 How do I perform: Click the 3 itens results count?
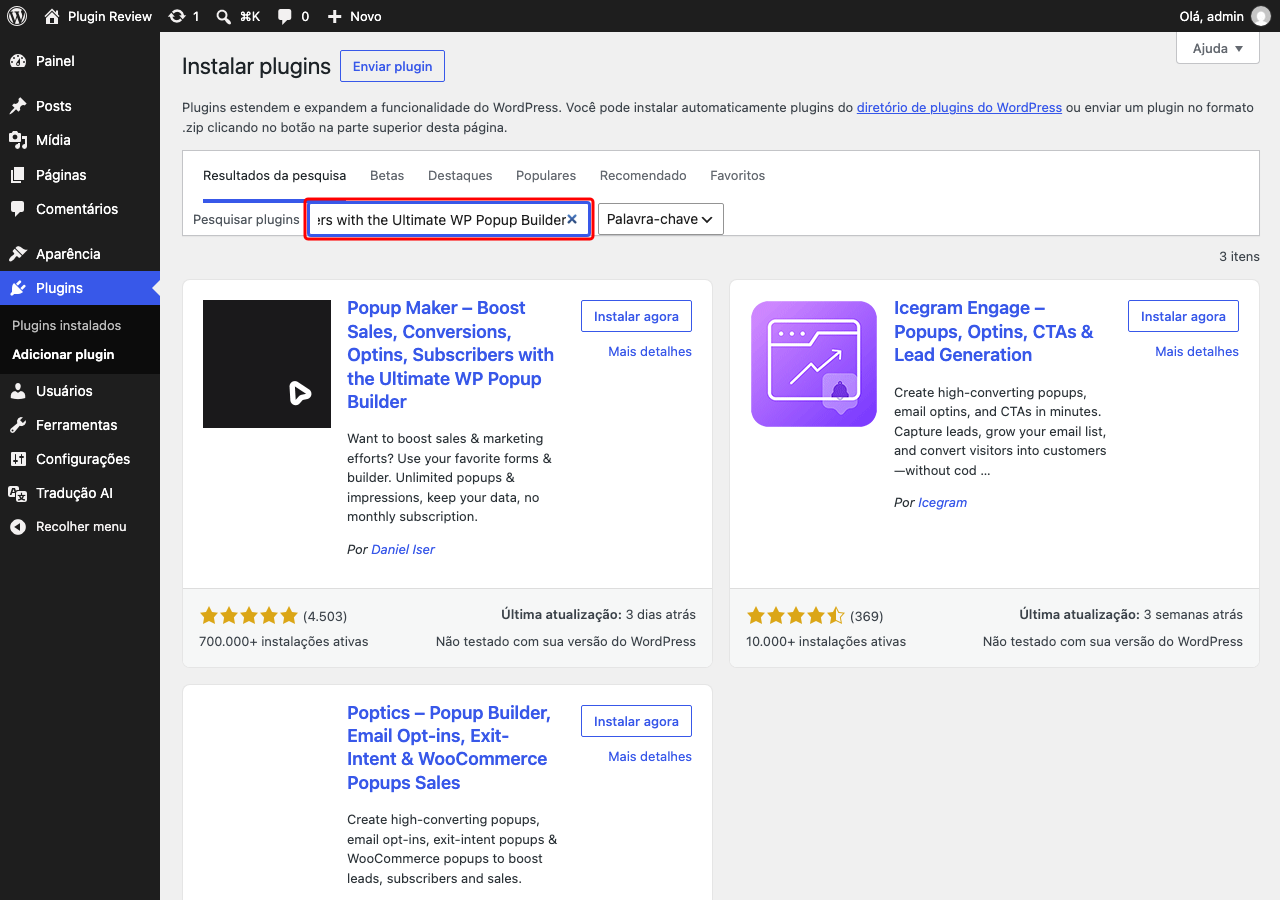[1239, 257]
